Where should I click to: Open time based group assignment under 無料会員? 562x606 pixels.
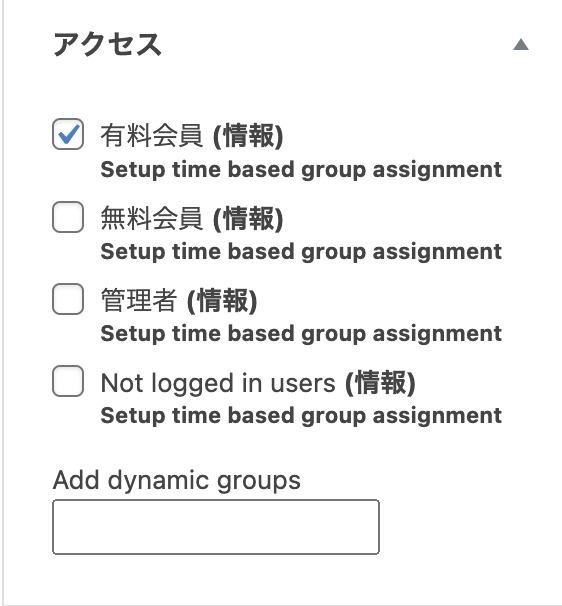coord(301,252)
